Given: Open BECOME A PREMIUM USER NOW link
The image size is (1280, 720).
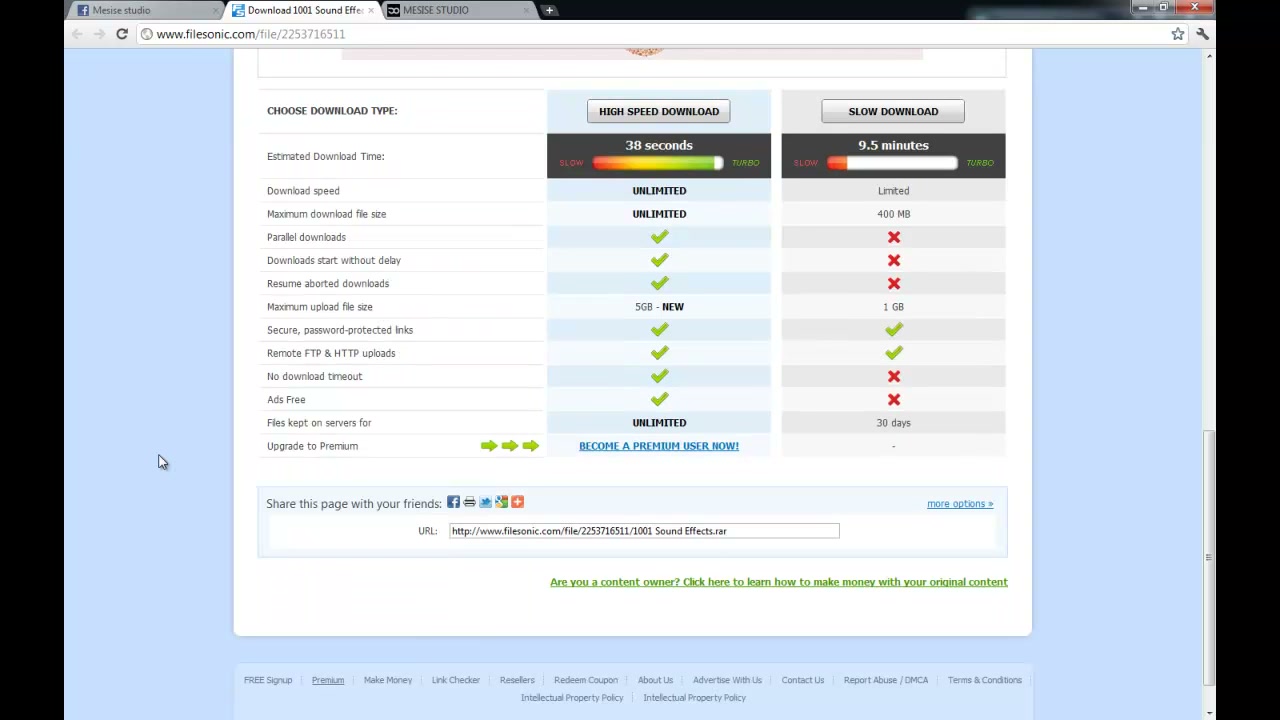Looking at the screenshot, I should [659, 446].
